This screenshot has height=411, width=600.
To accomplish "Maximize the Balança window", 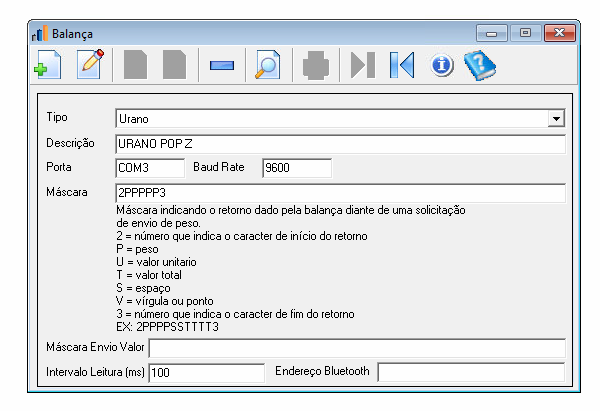I will click(x=525, y=33).
